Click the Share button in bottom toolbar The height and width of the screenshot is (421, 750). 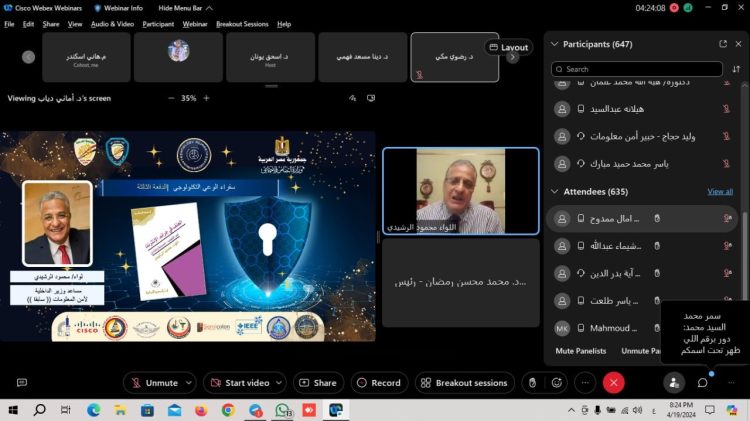(318, 383)
